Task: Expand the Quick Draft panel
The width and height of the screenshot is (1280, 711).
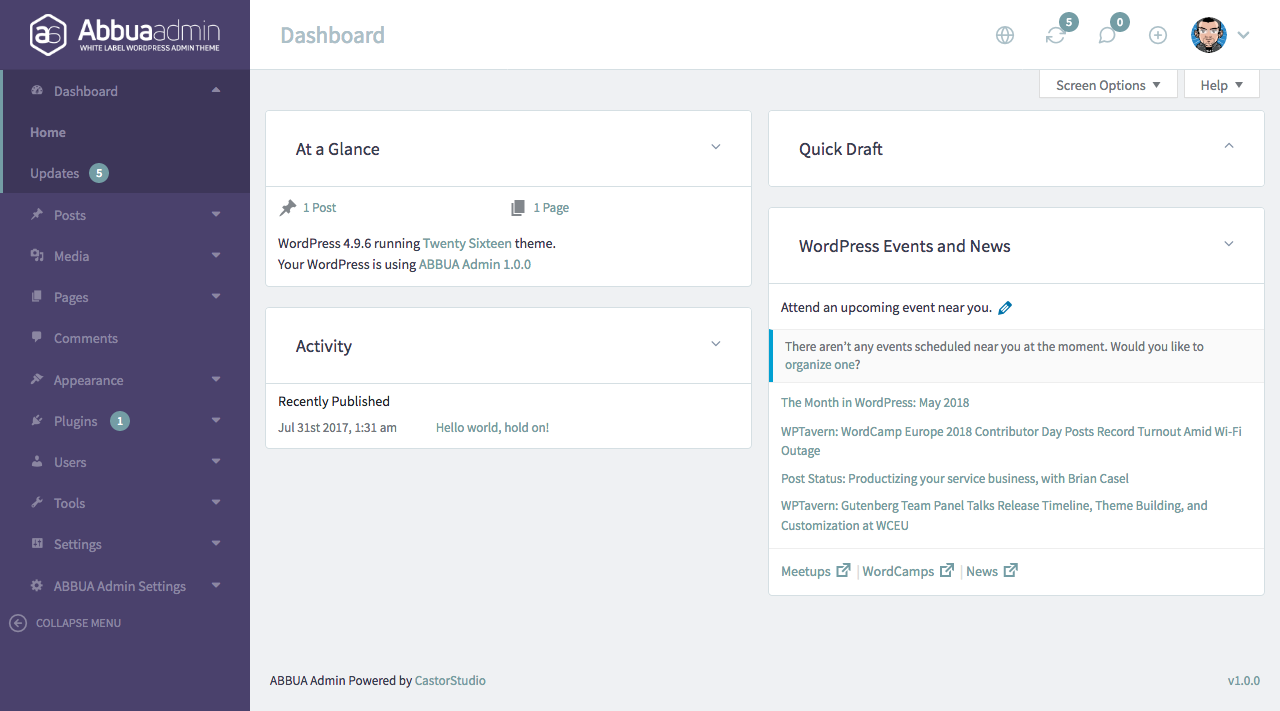Action: (x=1229, y=146)
